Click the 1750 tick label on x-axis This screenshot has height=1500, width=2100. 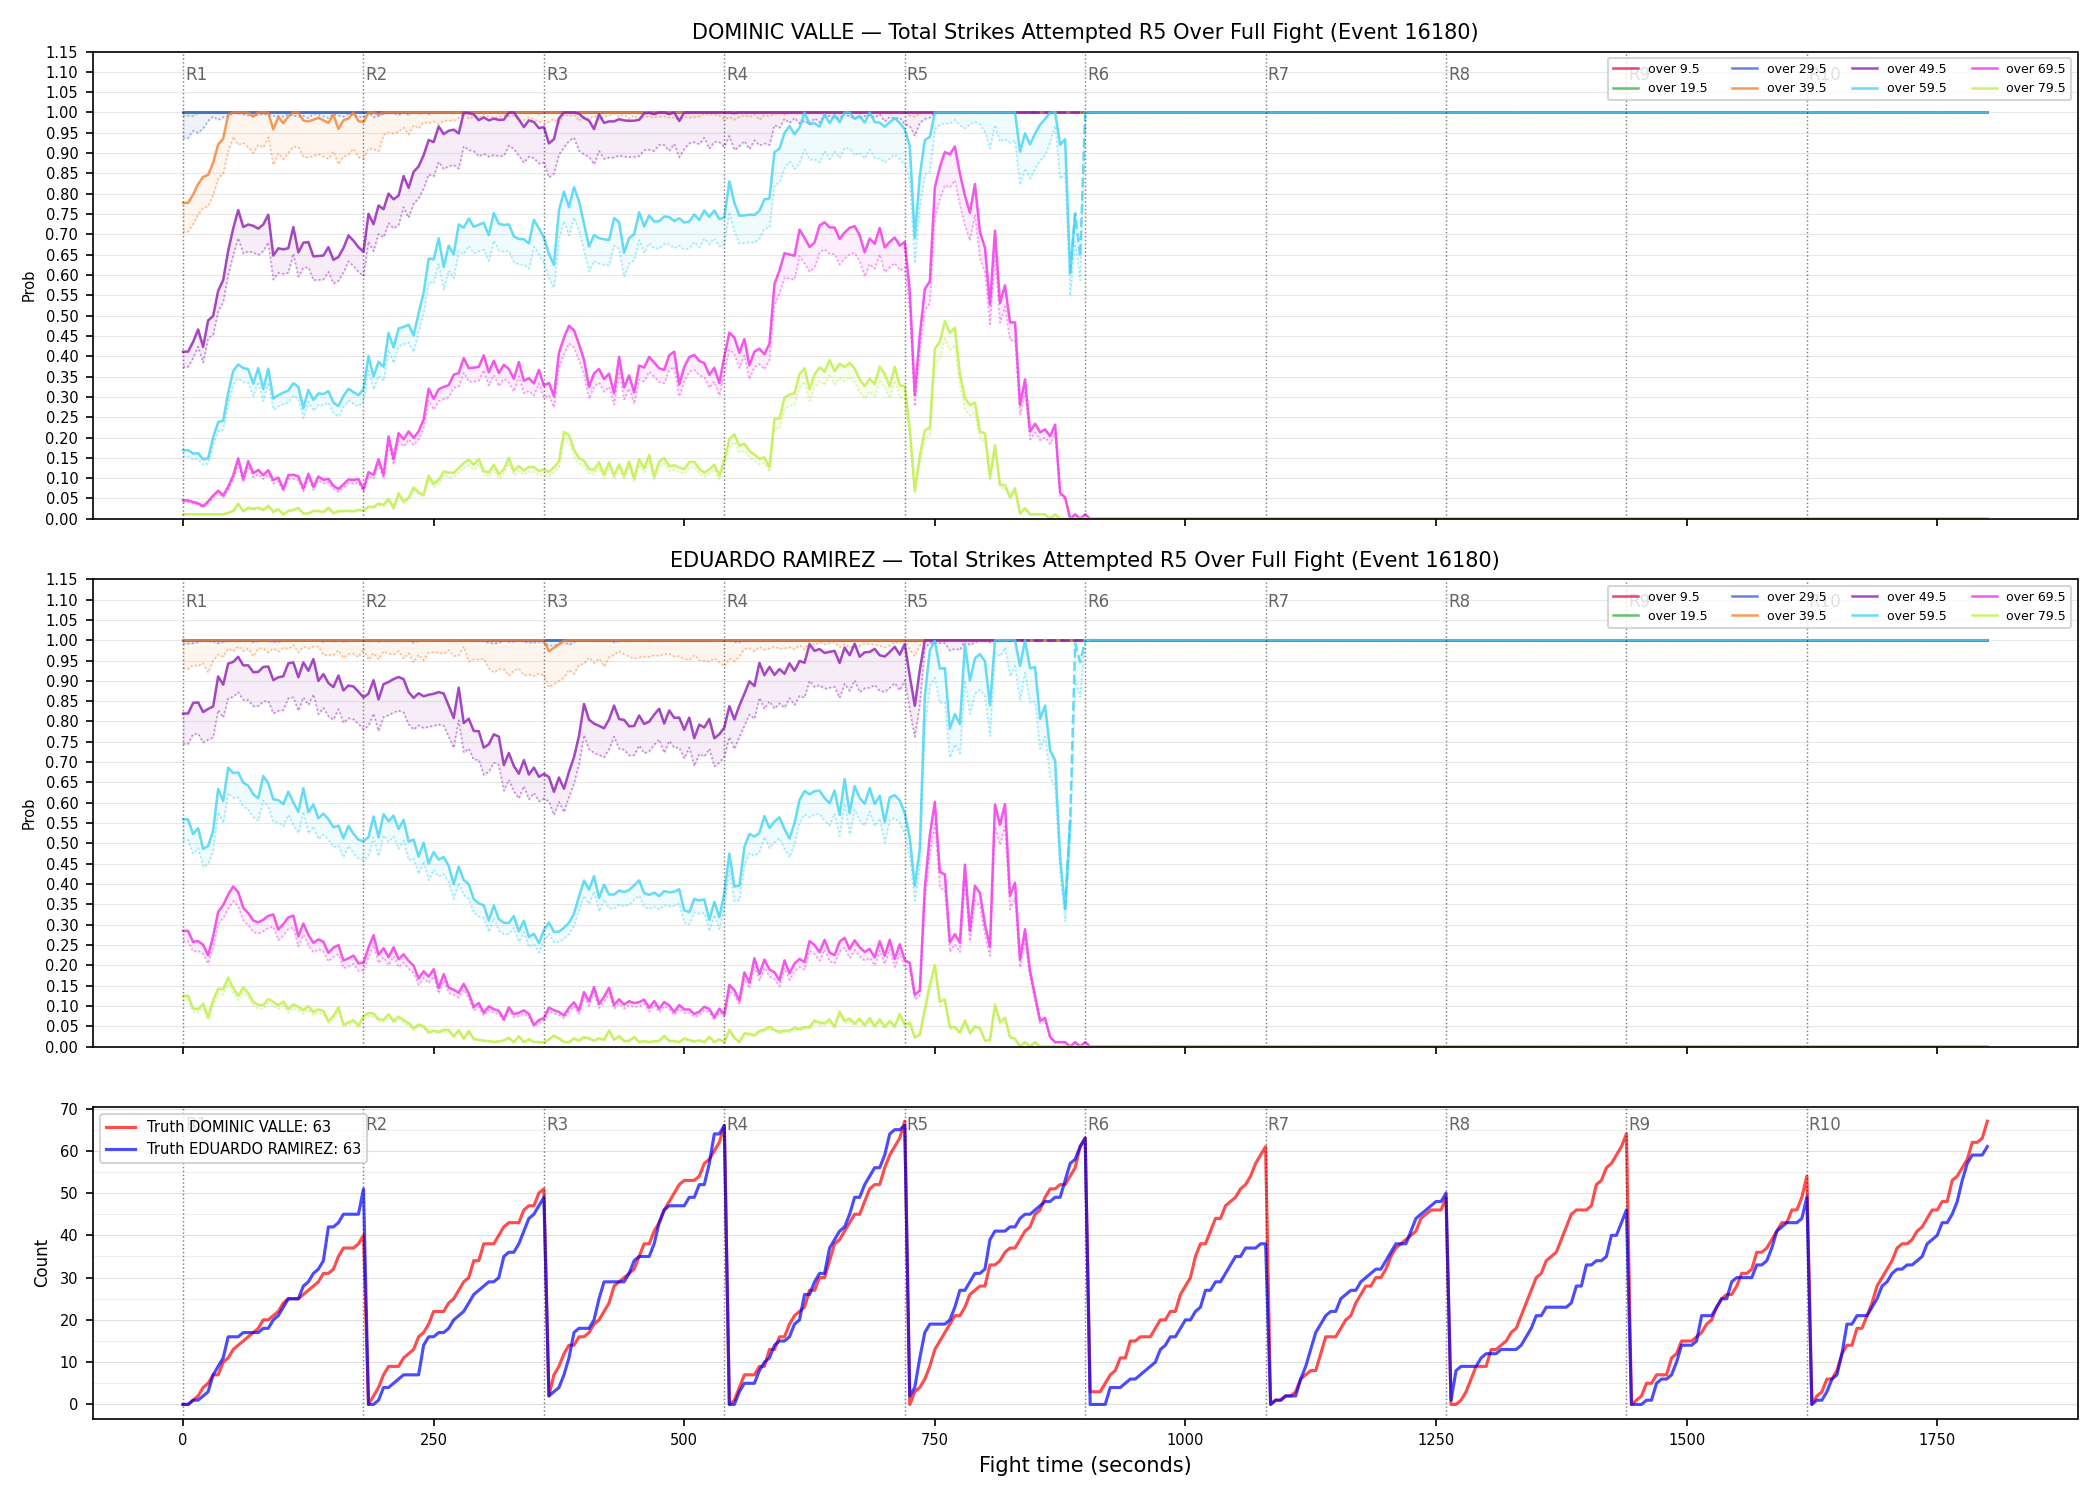point(1937,1439)
